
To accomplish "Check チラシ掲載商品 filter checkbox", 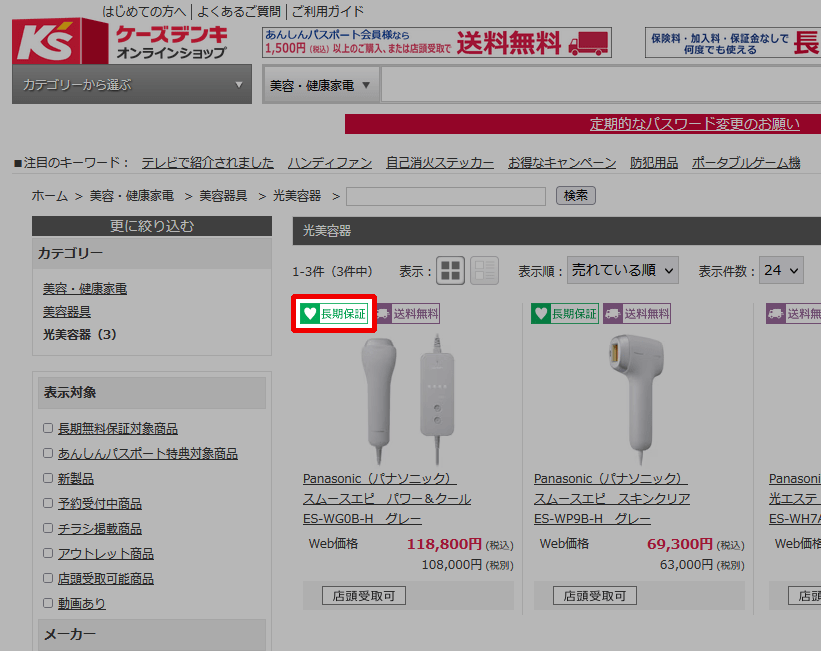I will coord(48,528).
